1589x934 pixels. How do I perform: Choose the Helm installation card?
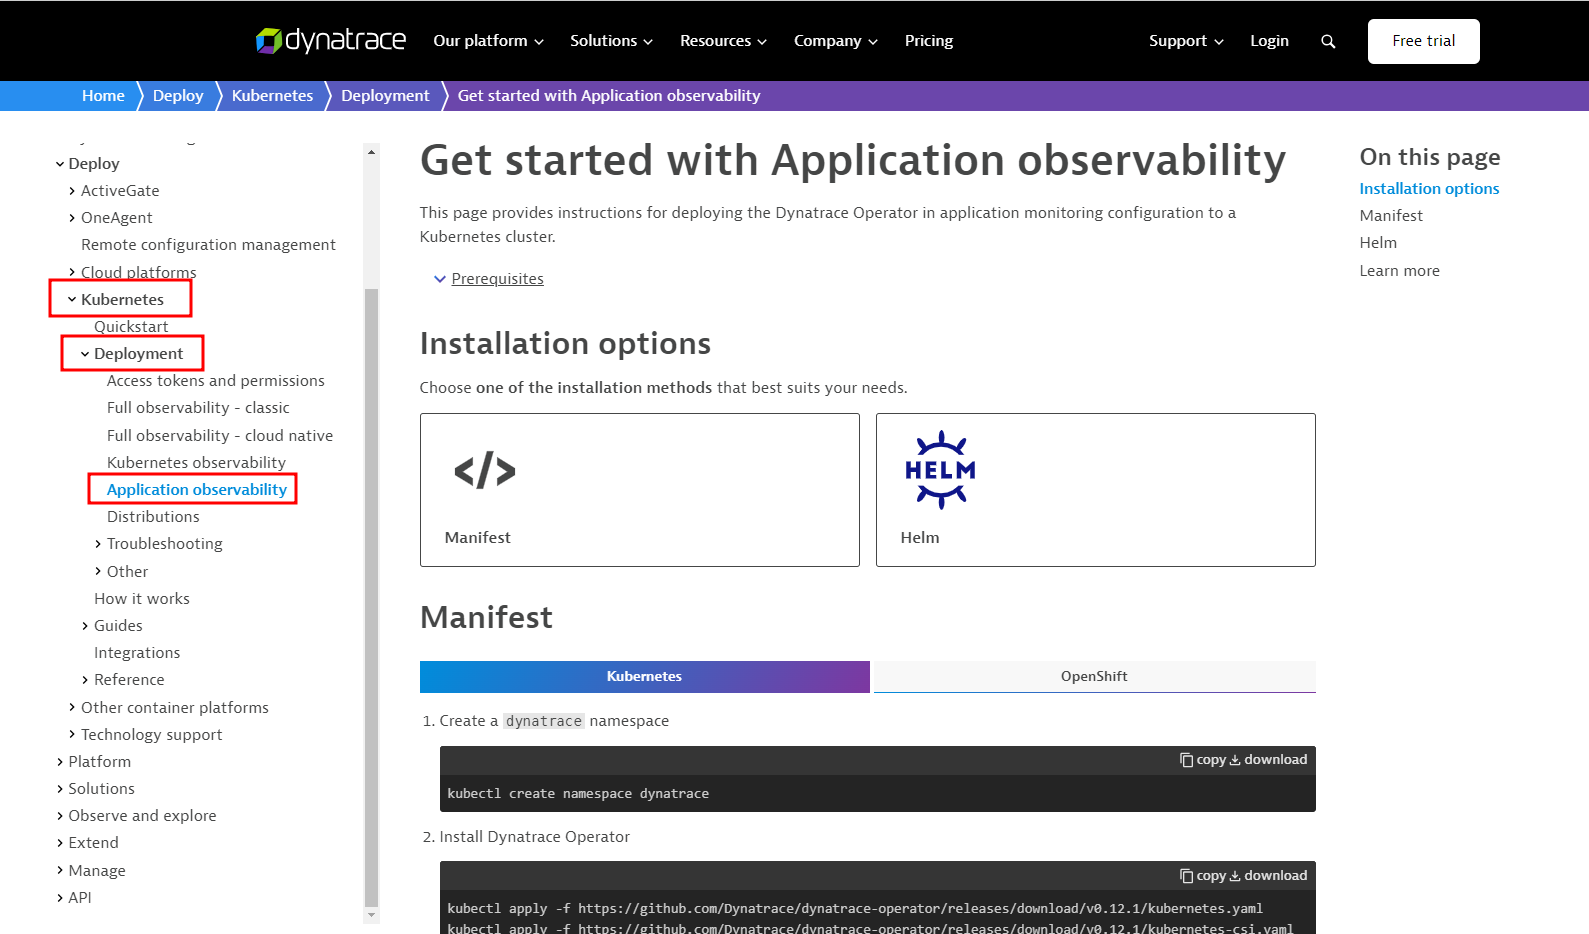pos(1096,490)
